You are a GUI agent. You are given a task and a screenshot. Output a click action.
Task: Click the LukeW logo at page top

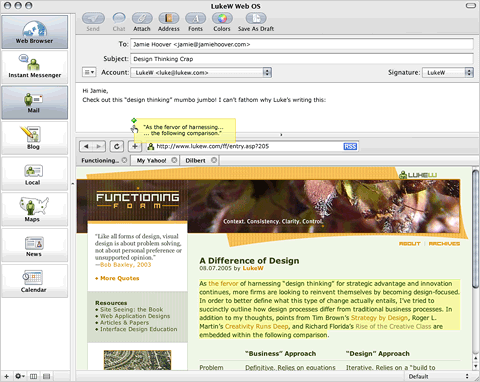[418, 175]
